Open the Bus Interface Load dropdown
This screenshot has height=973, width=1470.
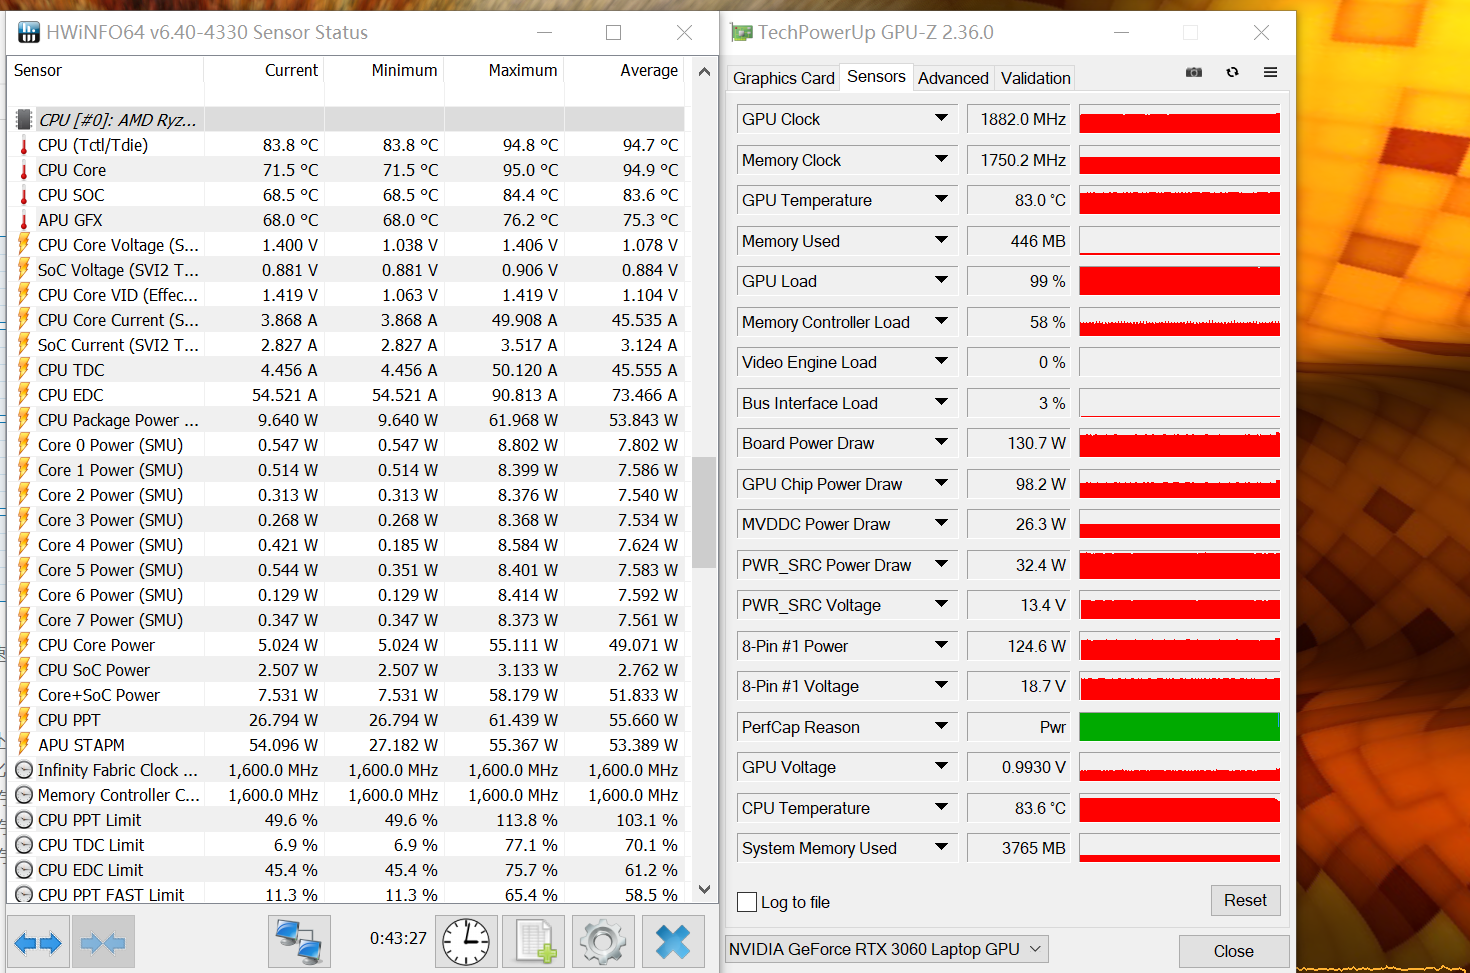click(x=941, y=403)
